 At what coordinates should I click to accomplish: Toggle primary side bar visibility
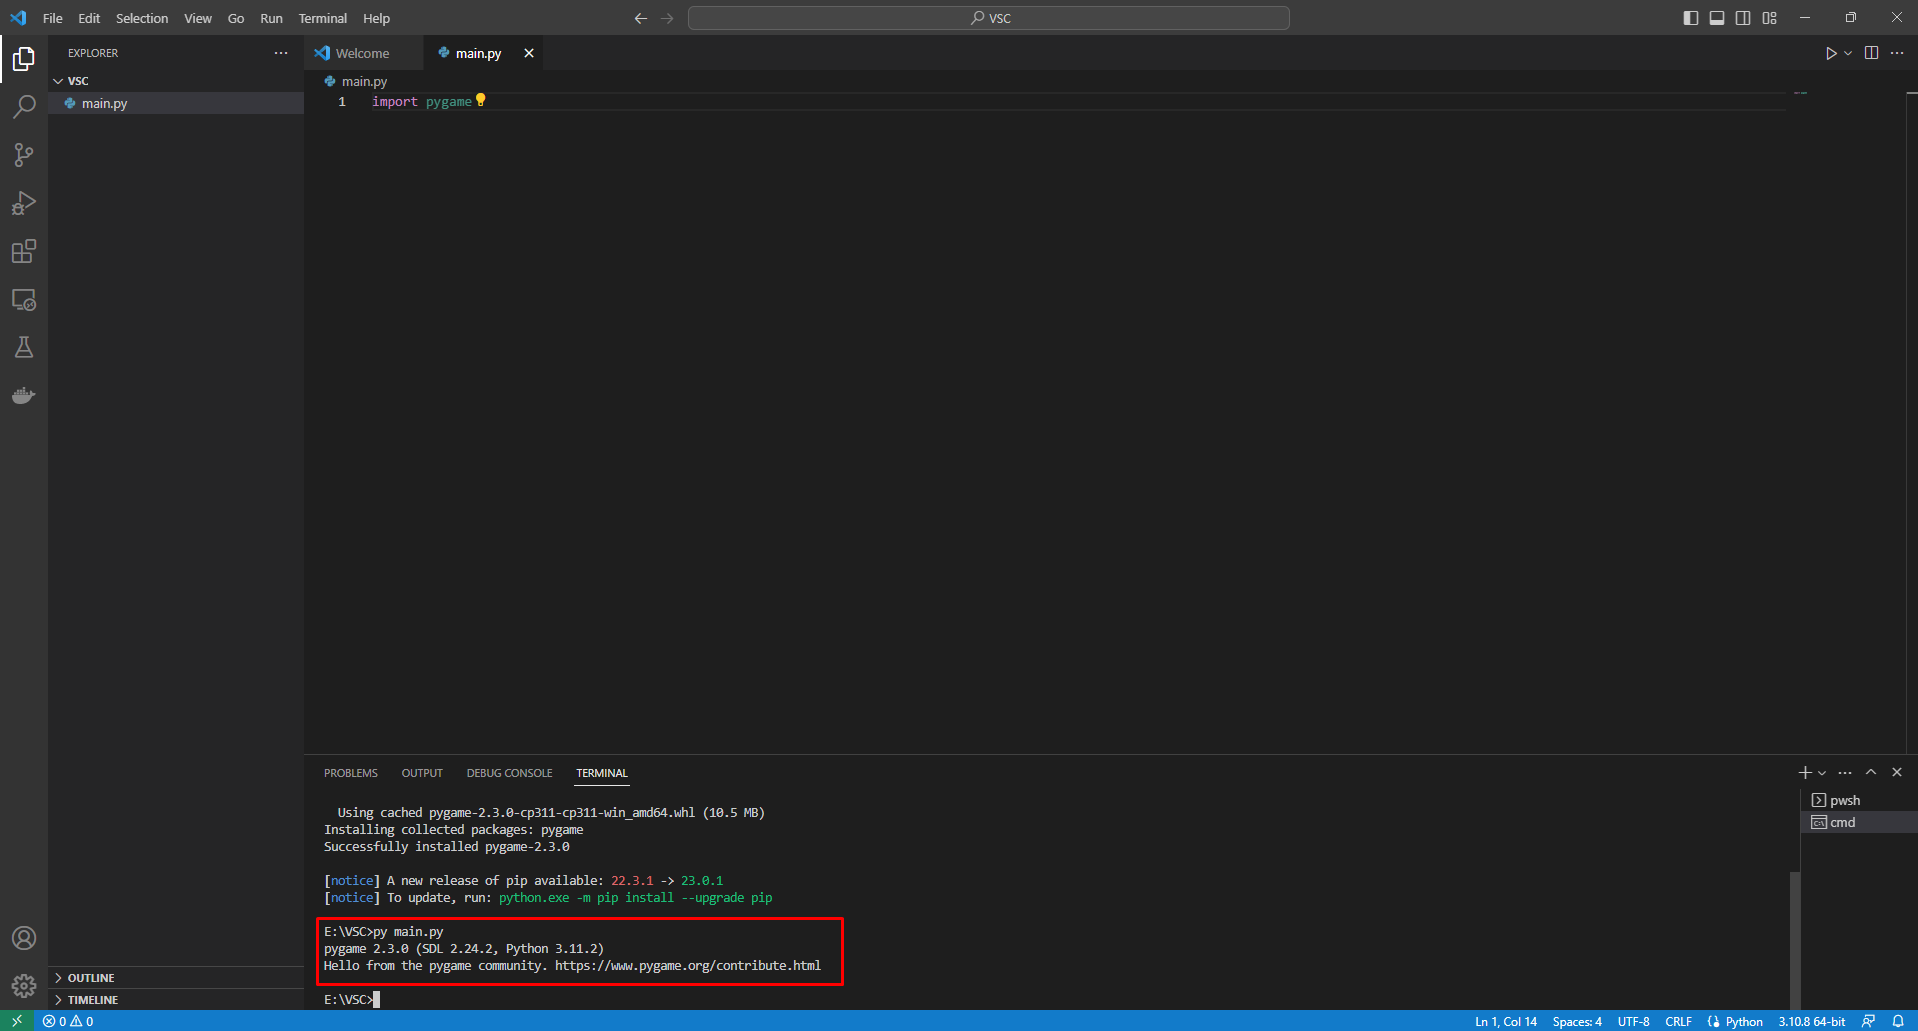[1691, 18]
